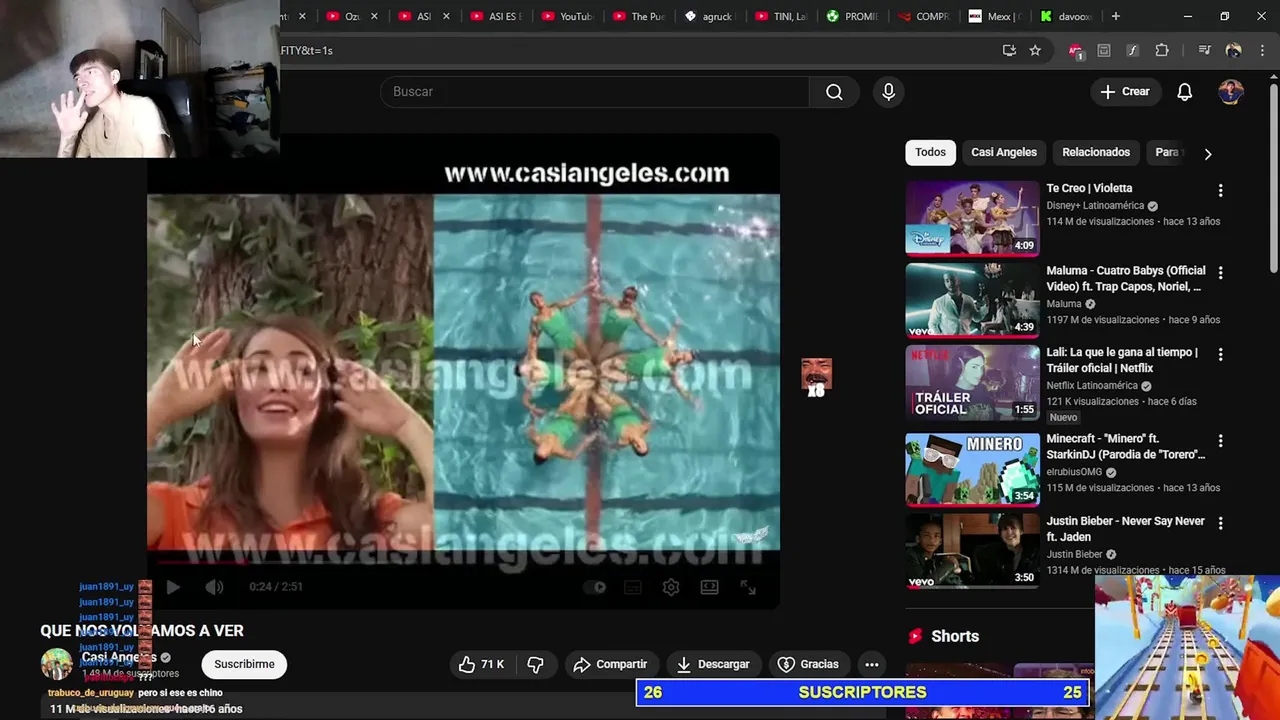Focus the Buscar search field
Screen dimensions: 1280x720
point(594,92)
